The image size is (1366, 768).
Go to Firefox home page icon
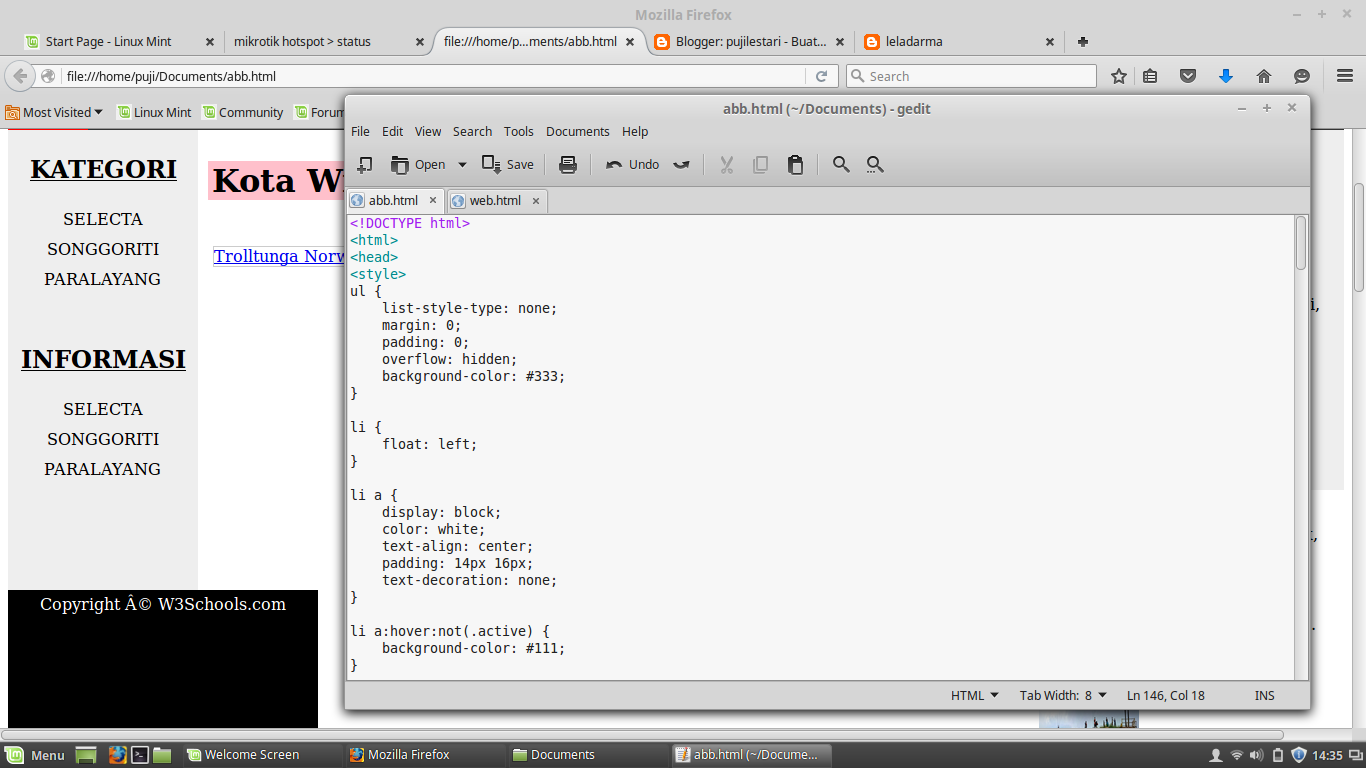1264,76
